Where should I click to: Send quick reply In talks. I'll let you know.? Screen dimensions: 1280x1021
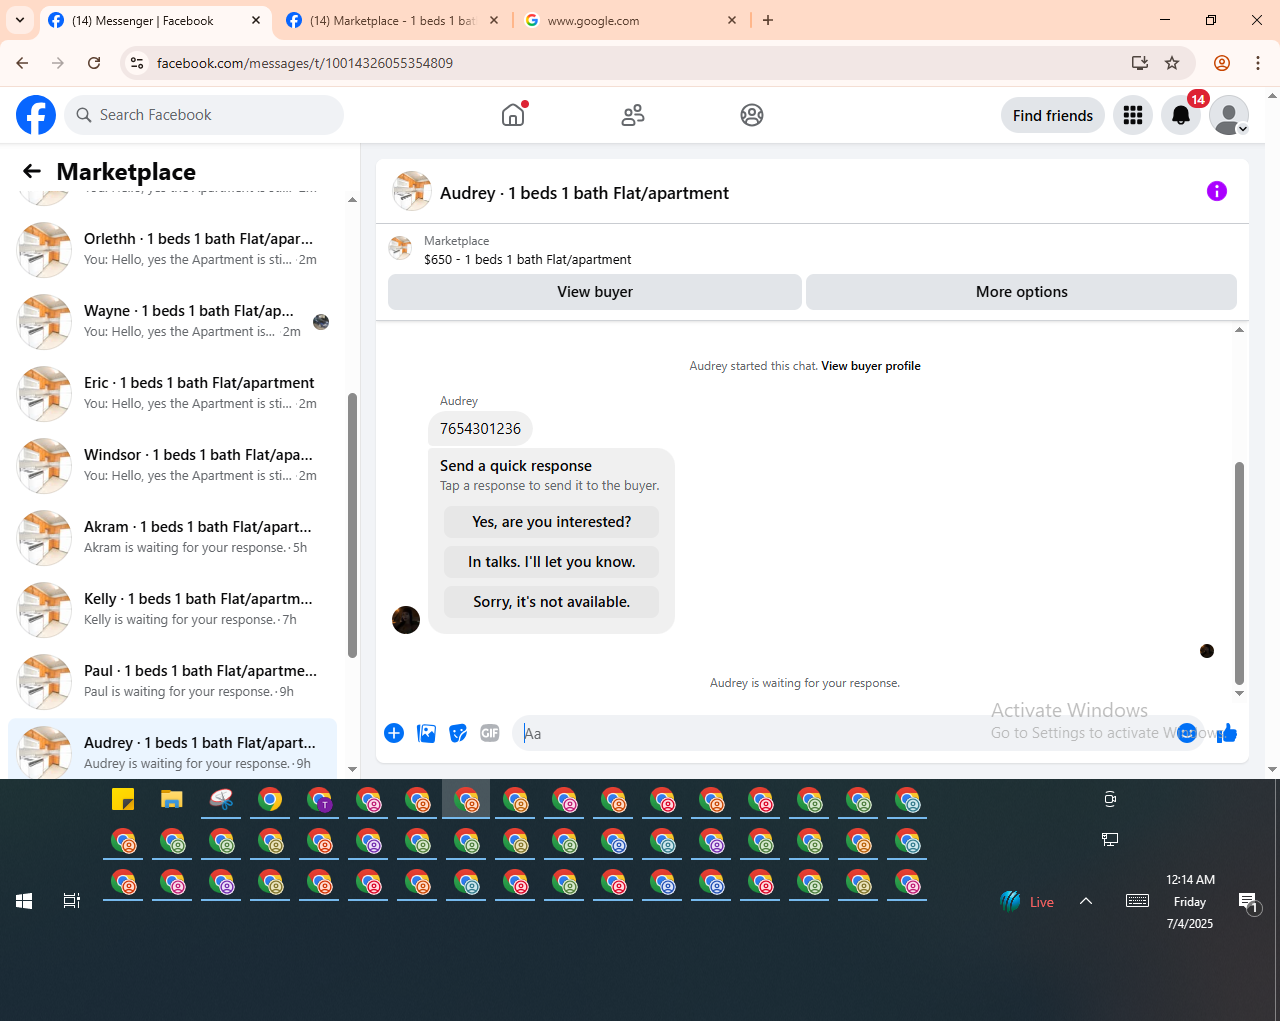[552, 562]
